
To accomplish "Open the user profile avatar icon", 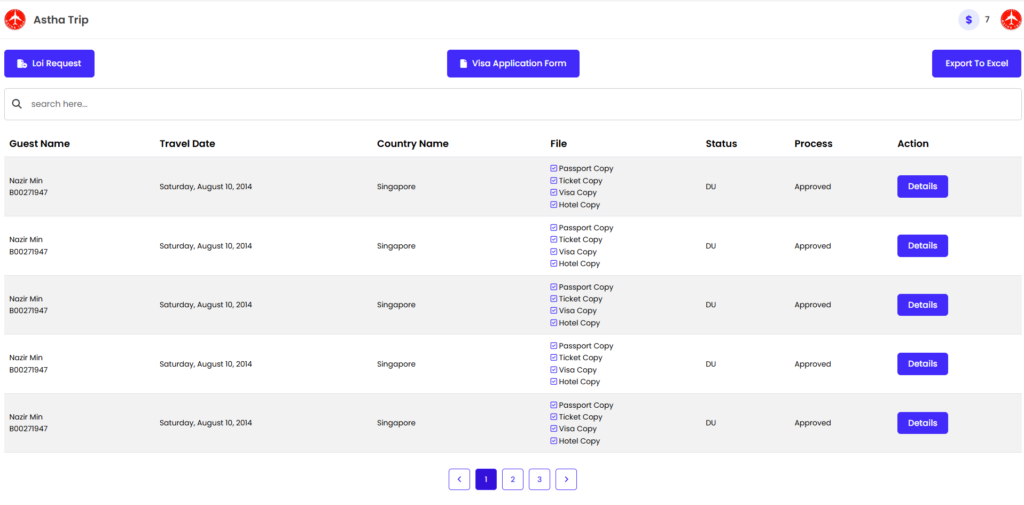I will point(1010,20).
